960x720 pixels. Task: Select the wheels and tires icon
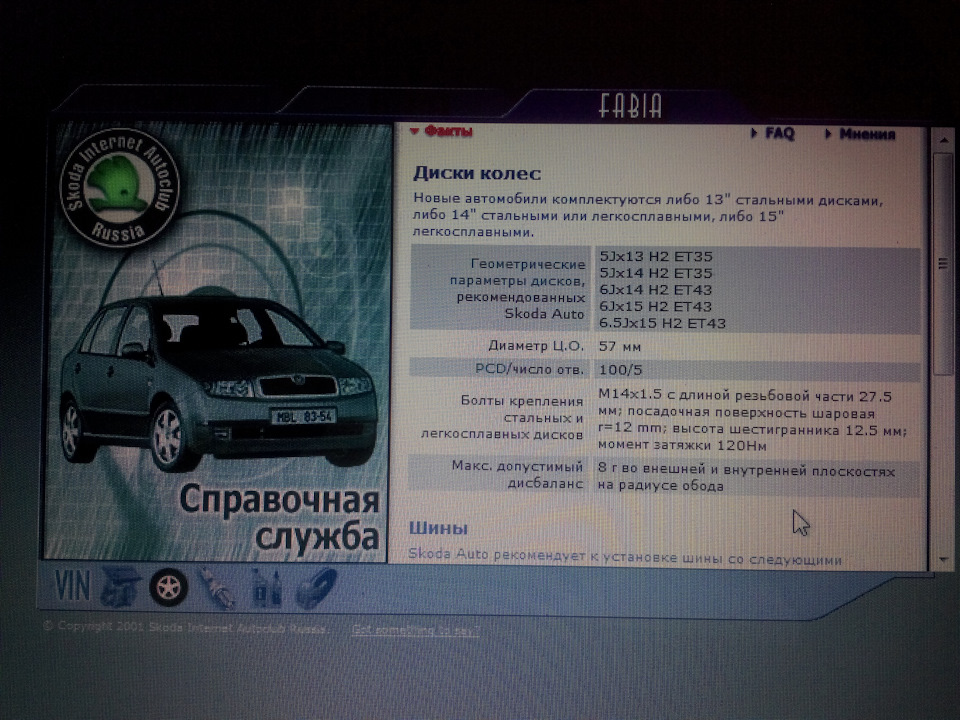pyautogui.click(x=168, y=588)
